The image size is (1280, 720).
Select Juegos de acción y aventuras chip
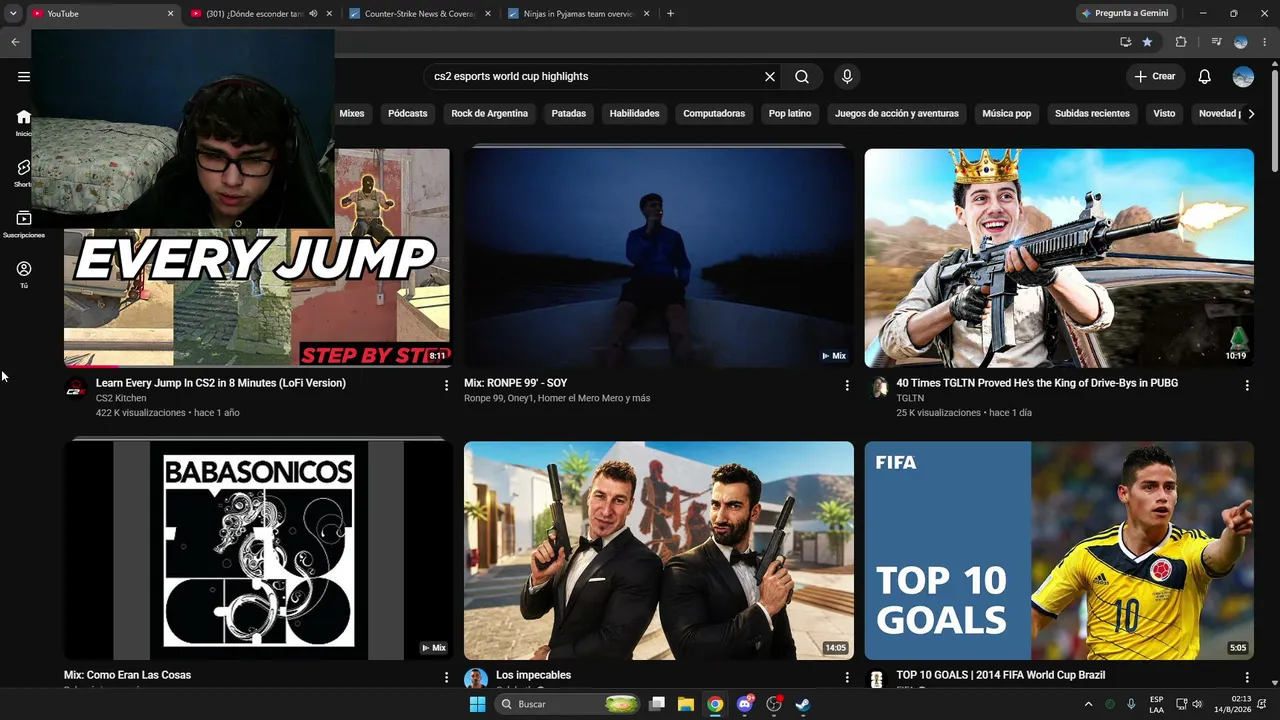(x=897, y=113)
